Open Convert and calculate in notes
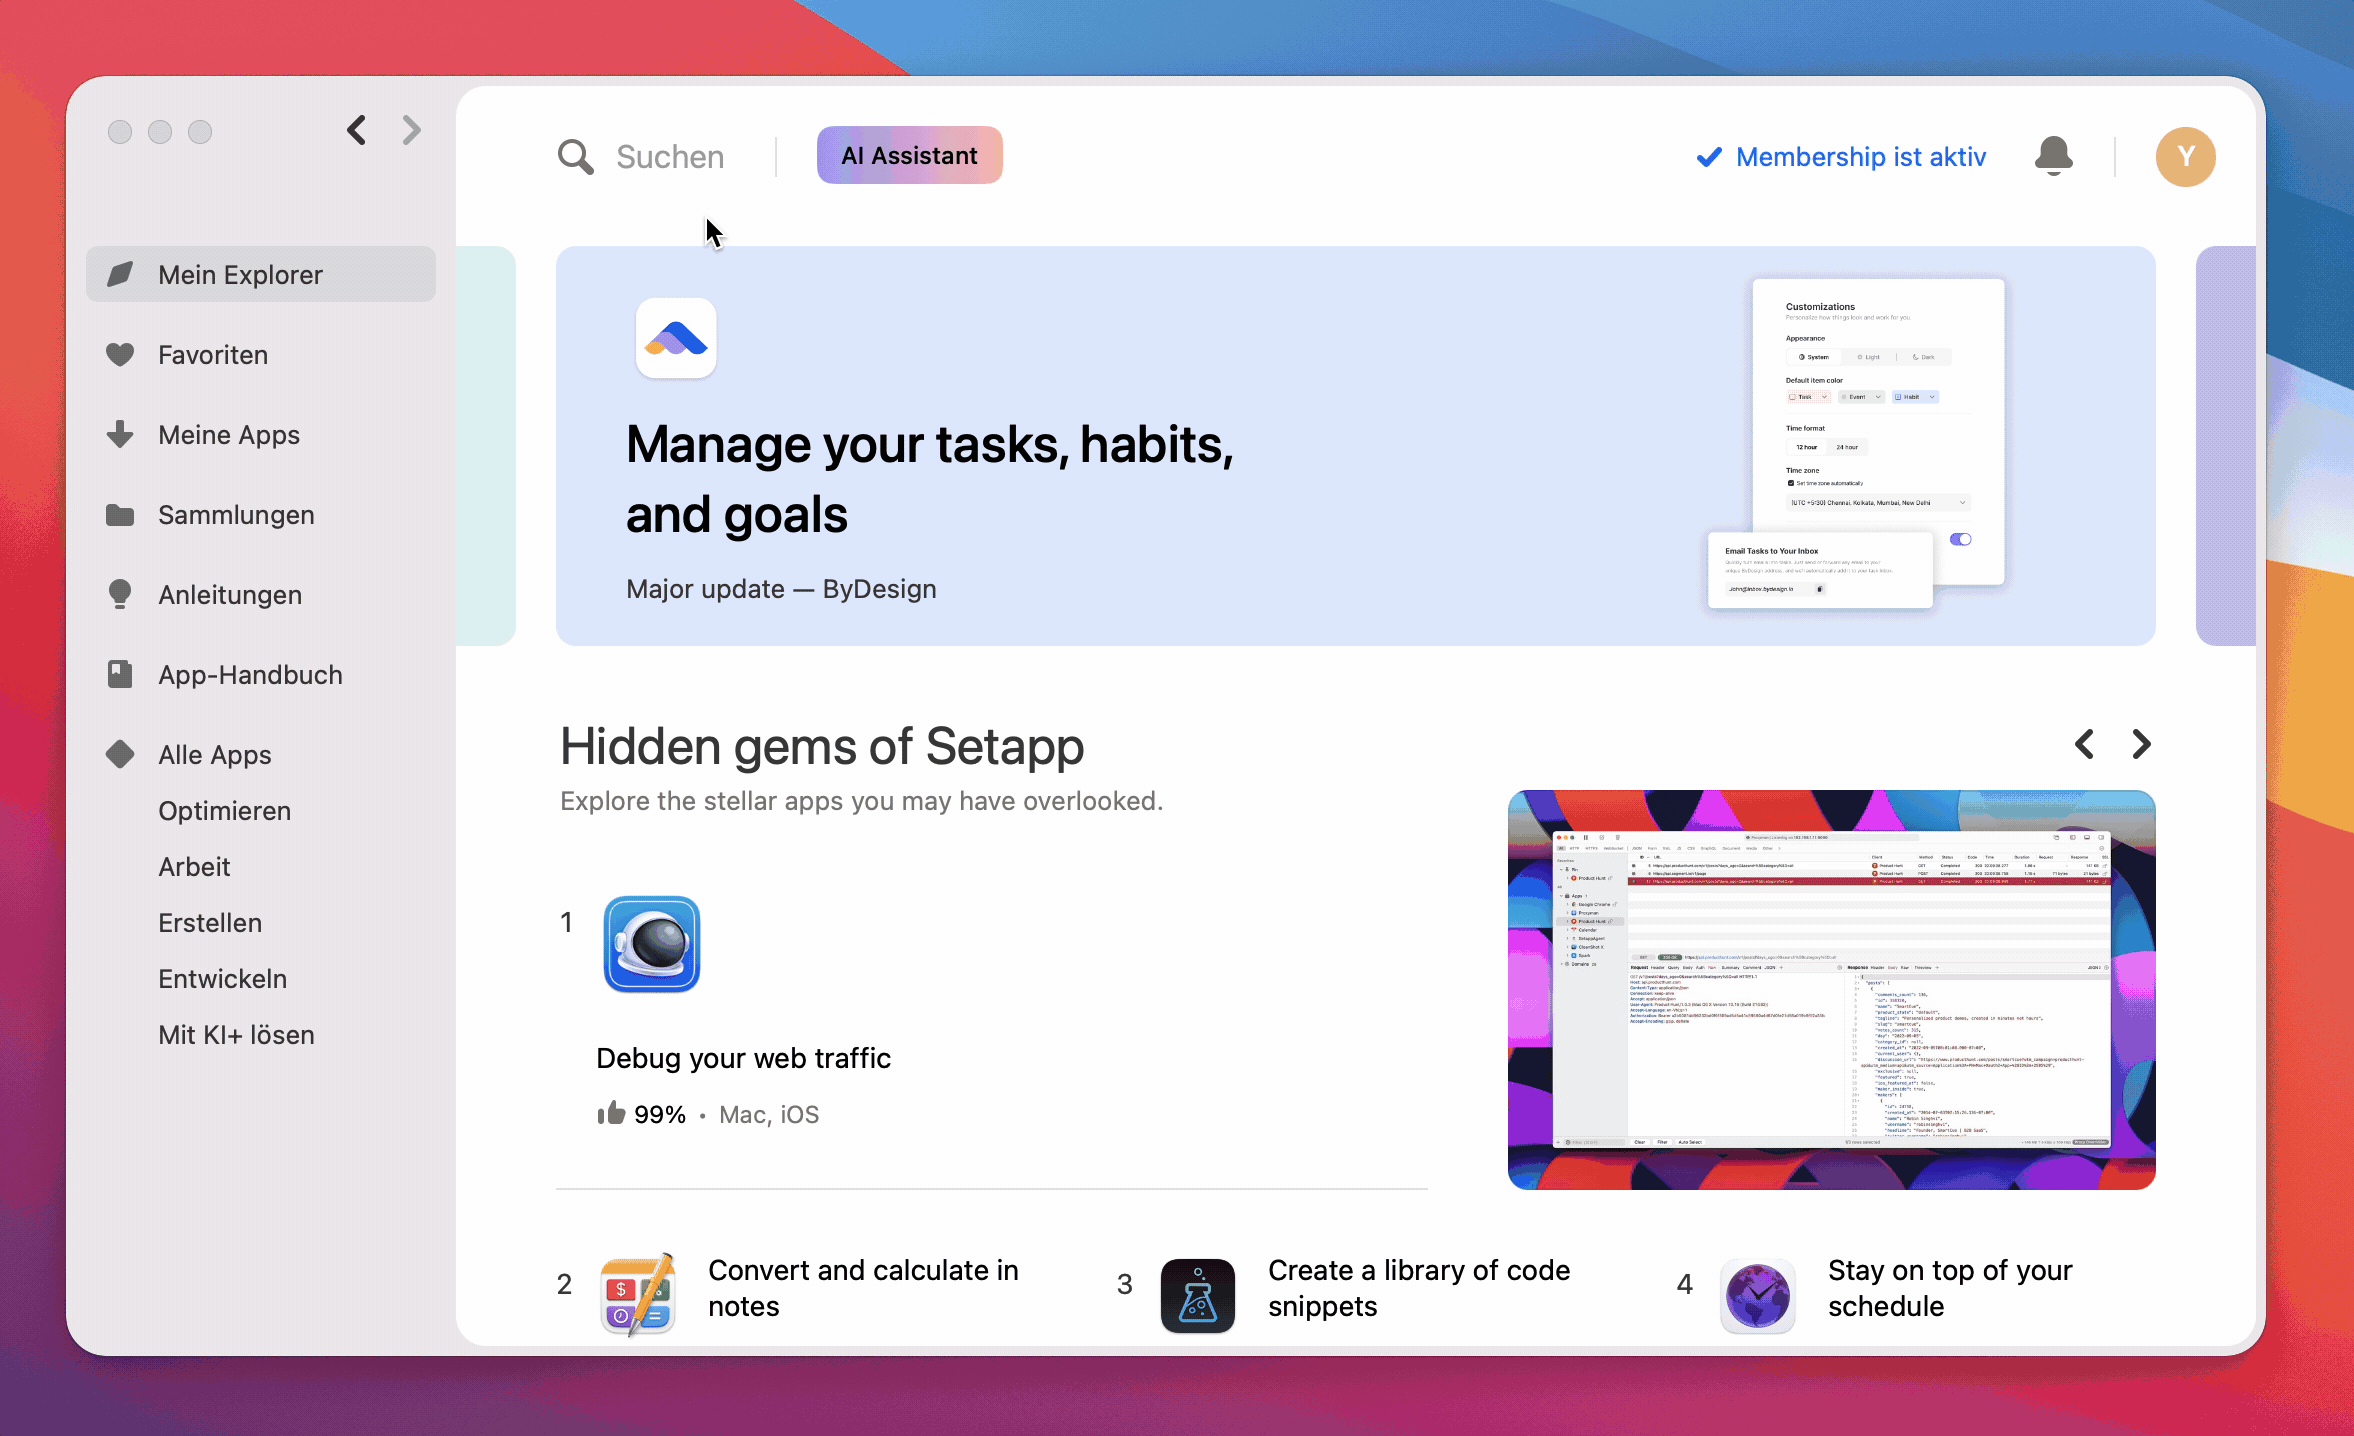 863,1288
